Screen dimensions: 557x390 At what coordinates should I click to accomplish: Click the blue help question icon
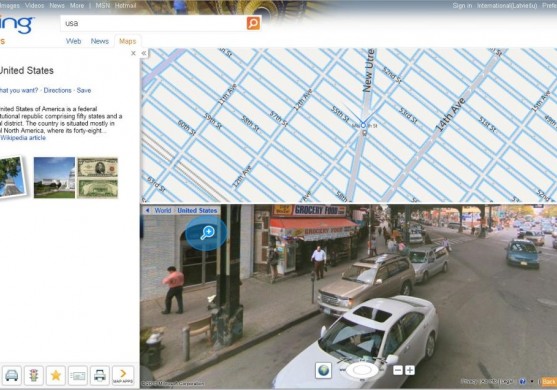[522, 381]
